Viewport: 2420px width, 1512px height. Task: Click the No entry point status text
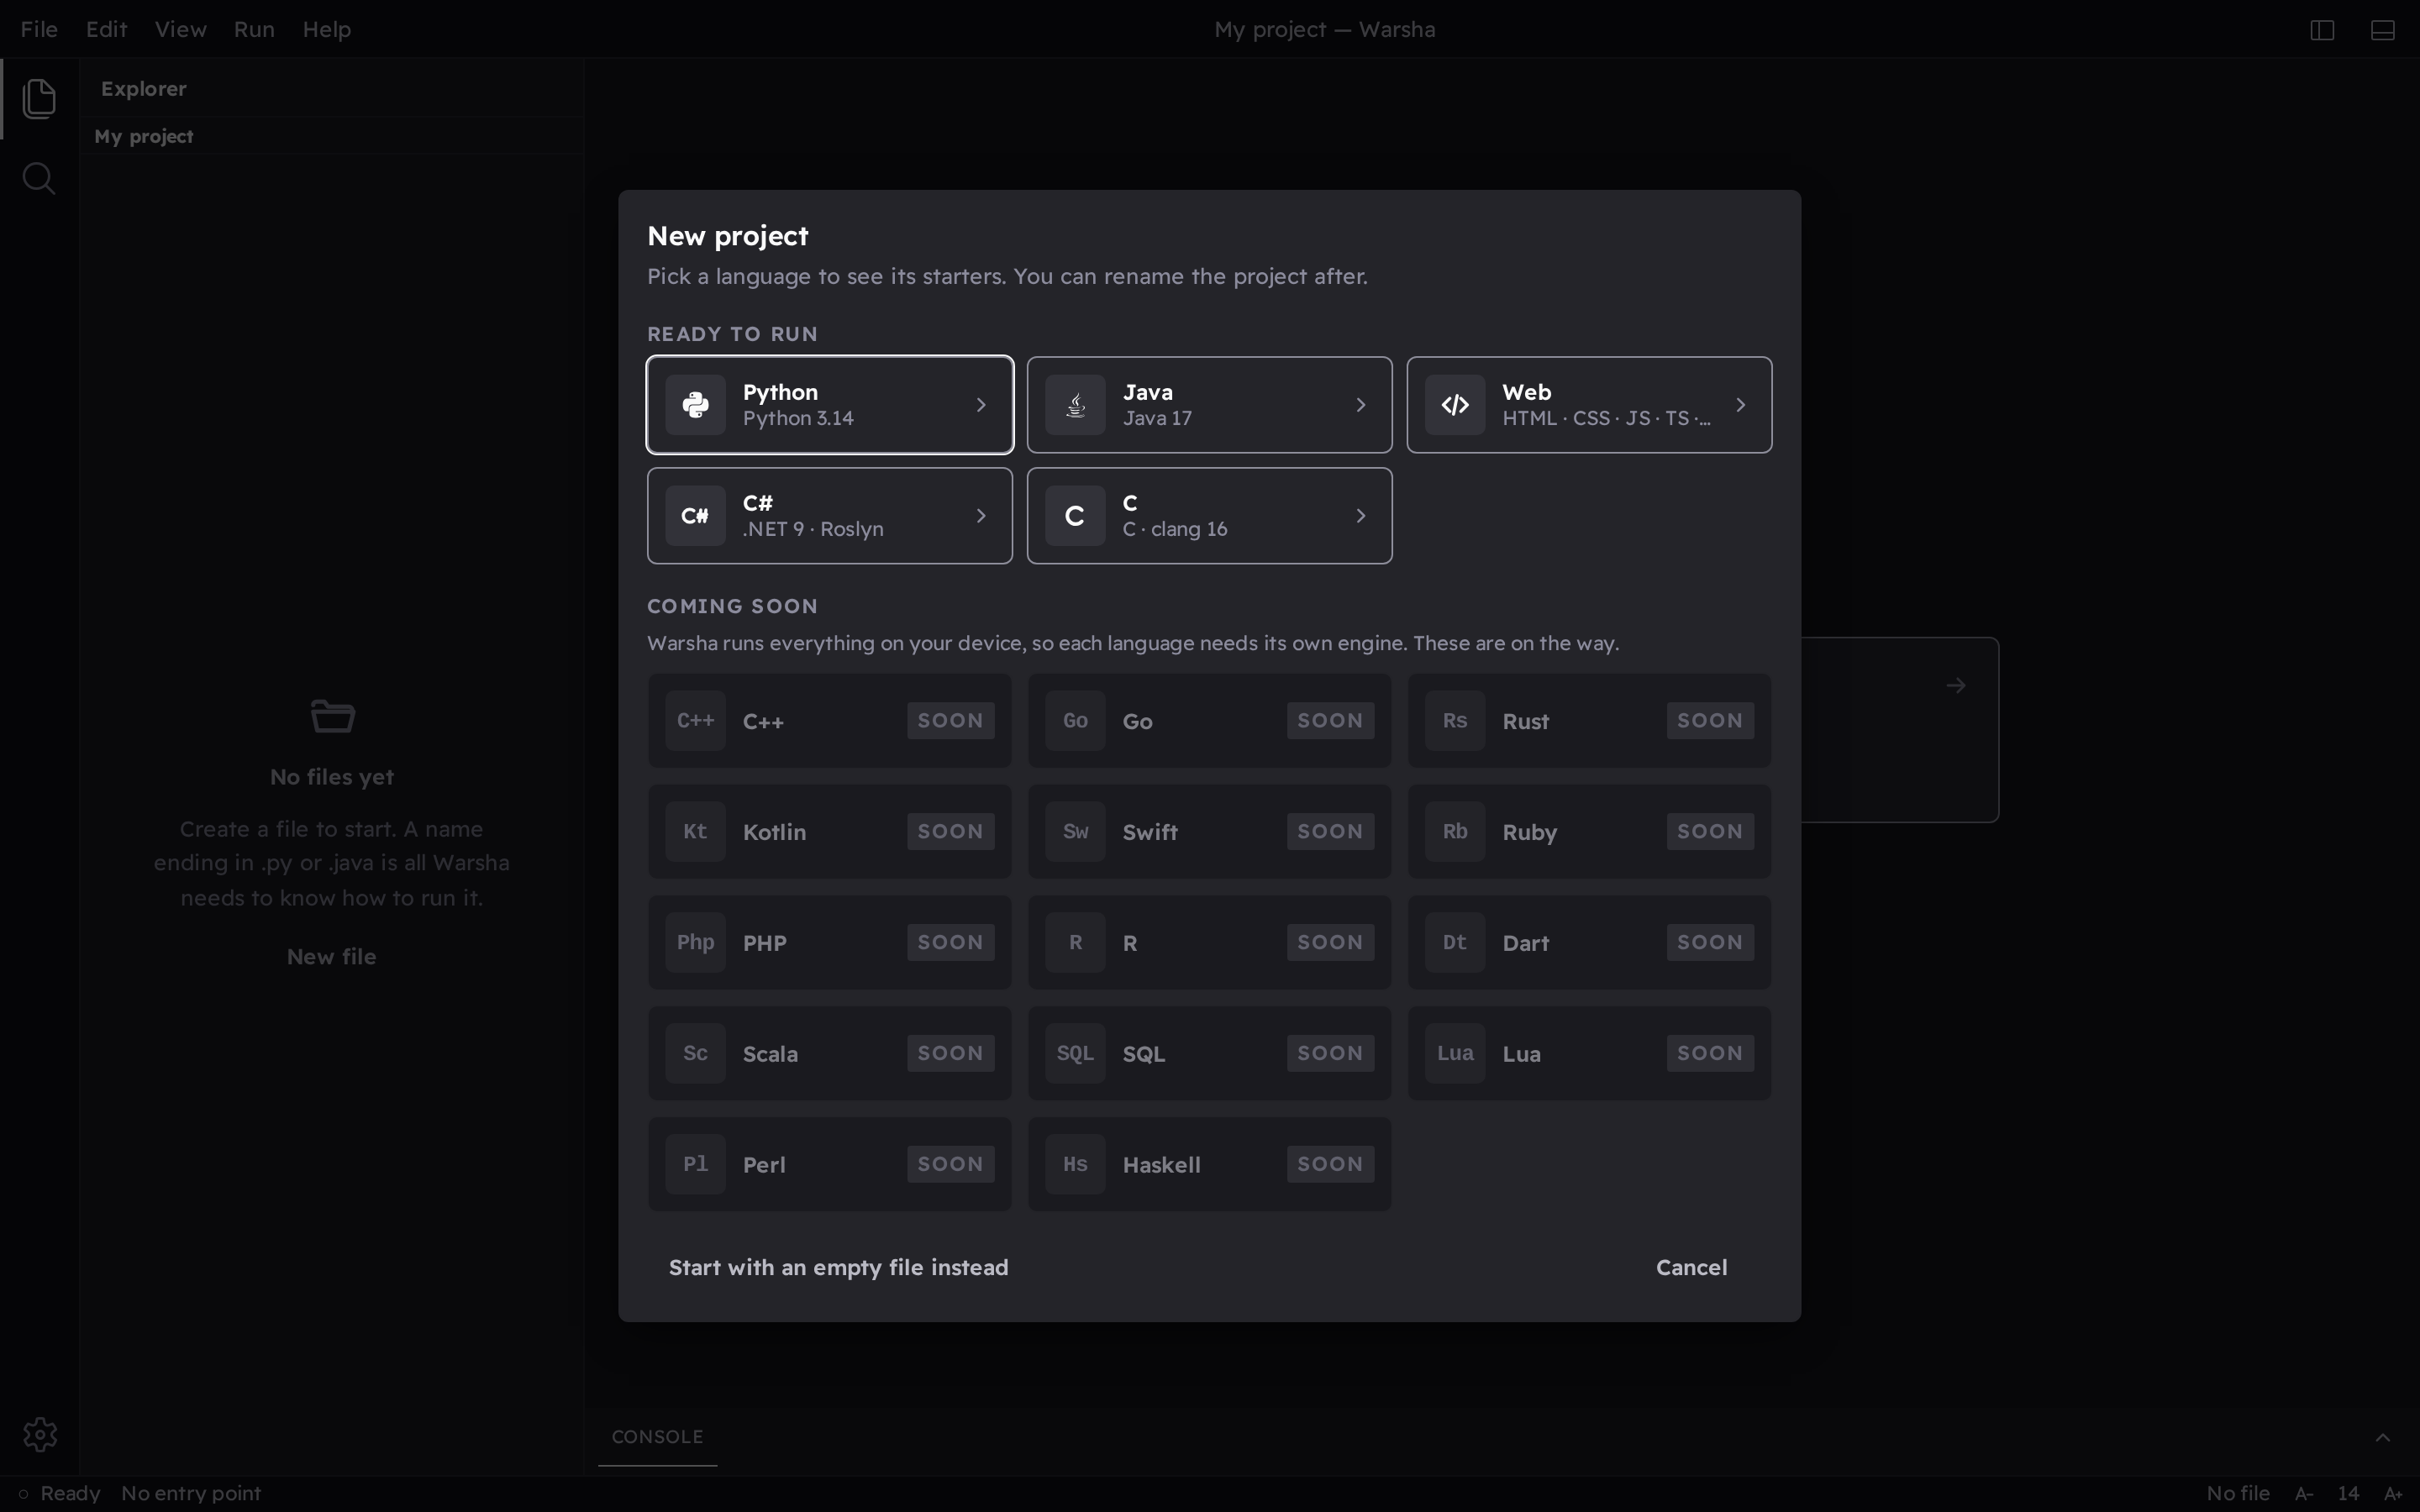(x=191, y=1494)
